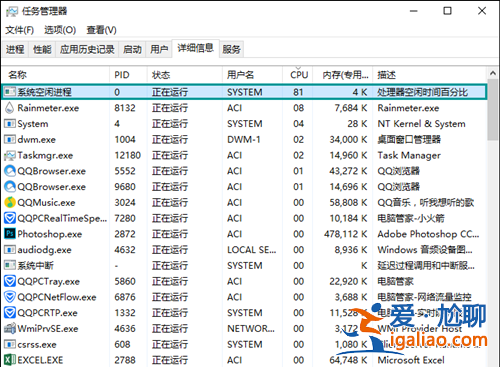This screenshot has width=500, height=367.
Task: Click the 系统中断 process icon
Action: tap(10, 265)
